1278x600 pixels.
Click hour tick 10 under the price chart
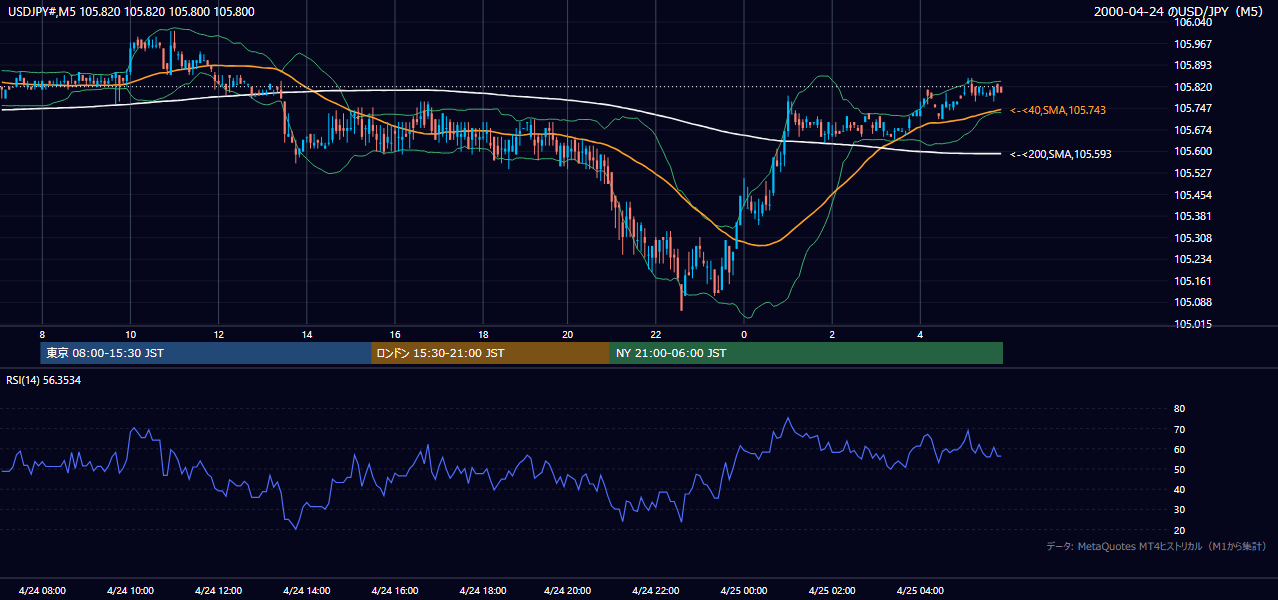pyautogui.click(x=130, y=334)
